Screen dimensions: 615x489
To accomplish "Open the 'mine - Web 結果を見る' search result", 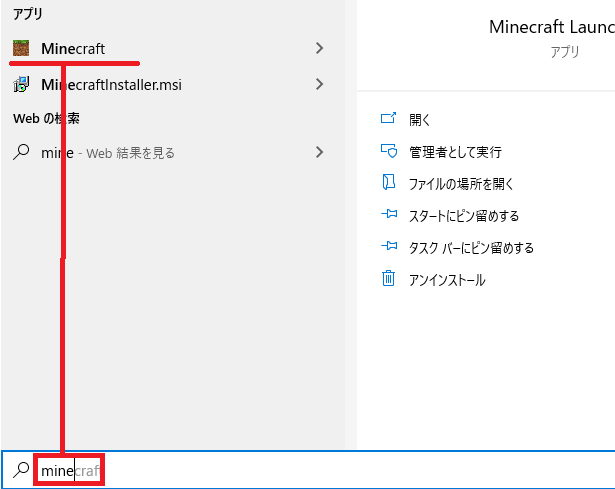I will pyautogui.click(x=173, y=153).
